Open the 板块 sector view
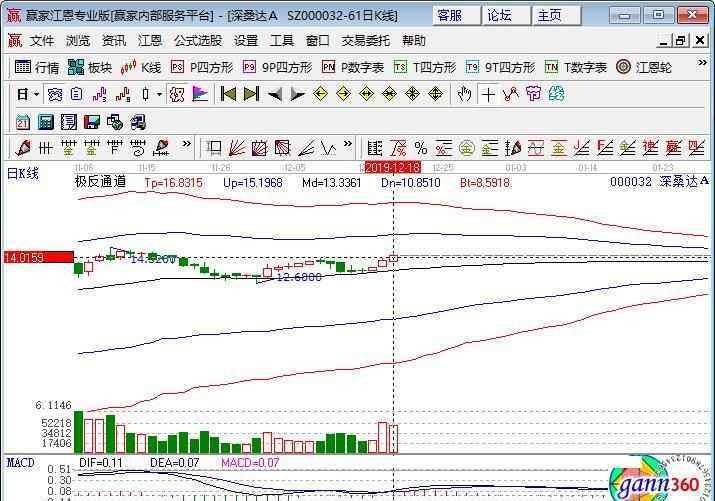The height and width of the screenshot is (501, 715). (x=90, y=67)
